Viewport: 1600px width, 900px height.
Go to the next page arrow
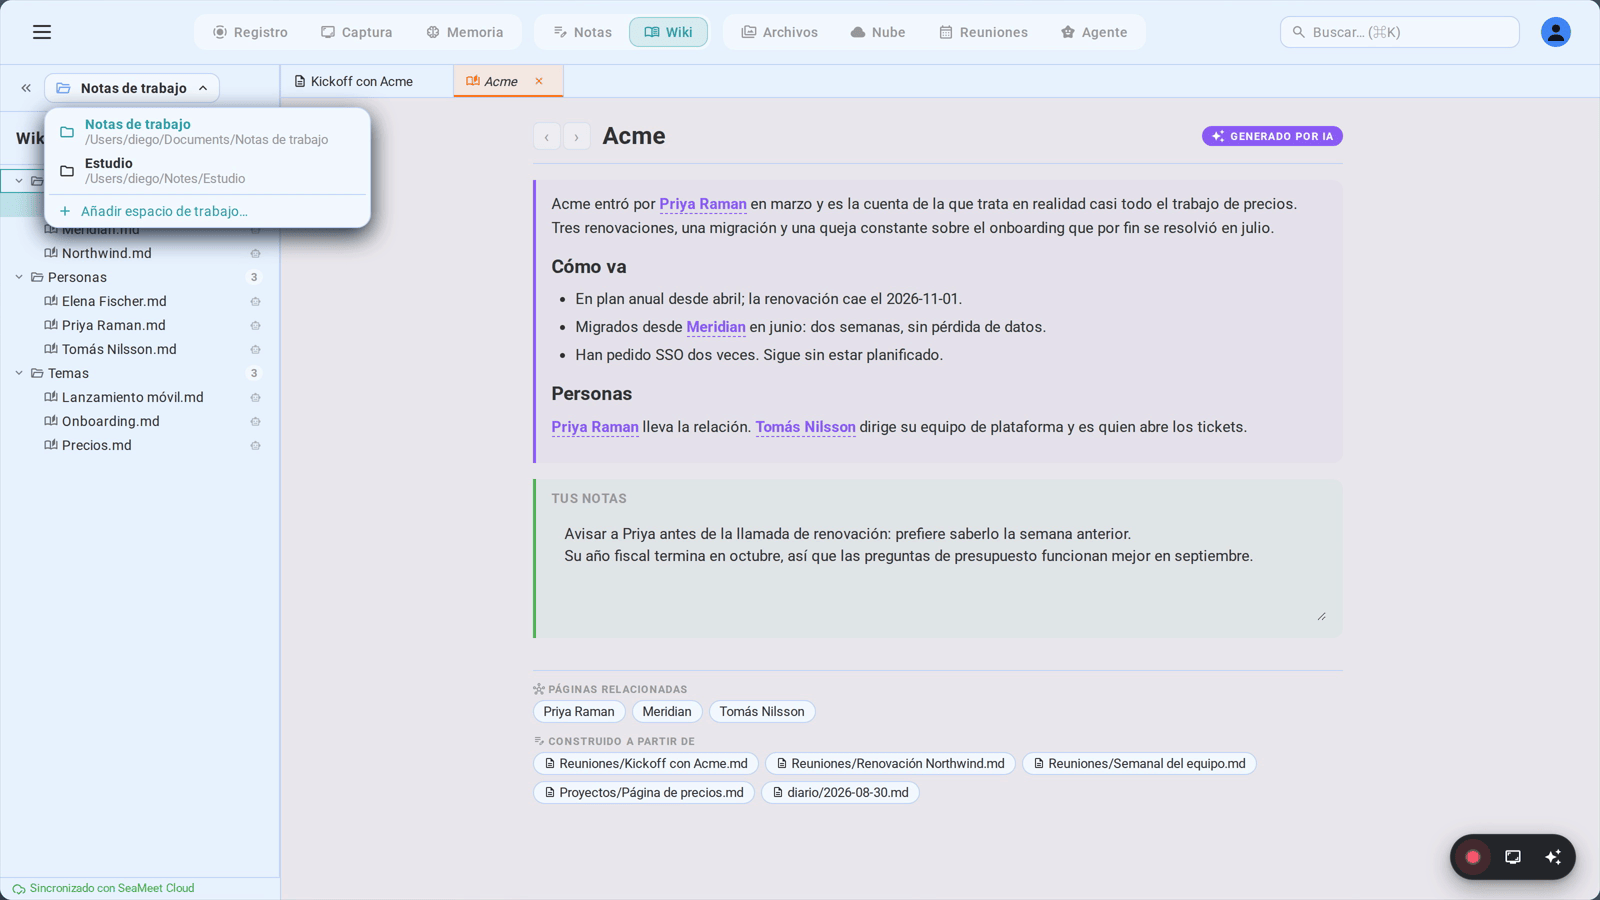[x=576, y=137]
